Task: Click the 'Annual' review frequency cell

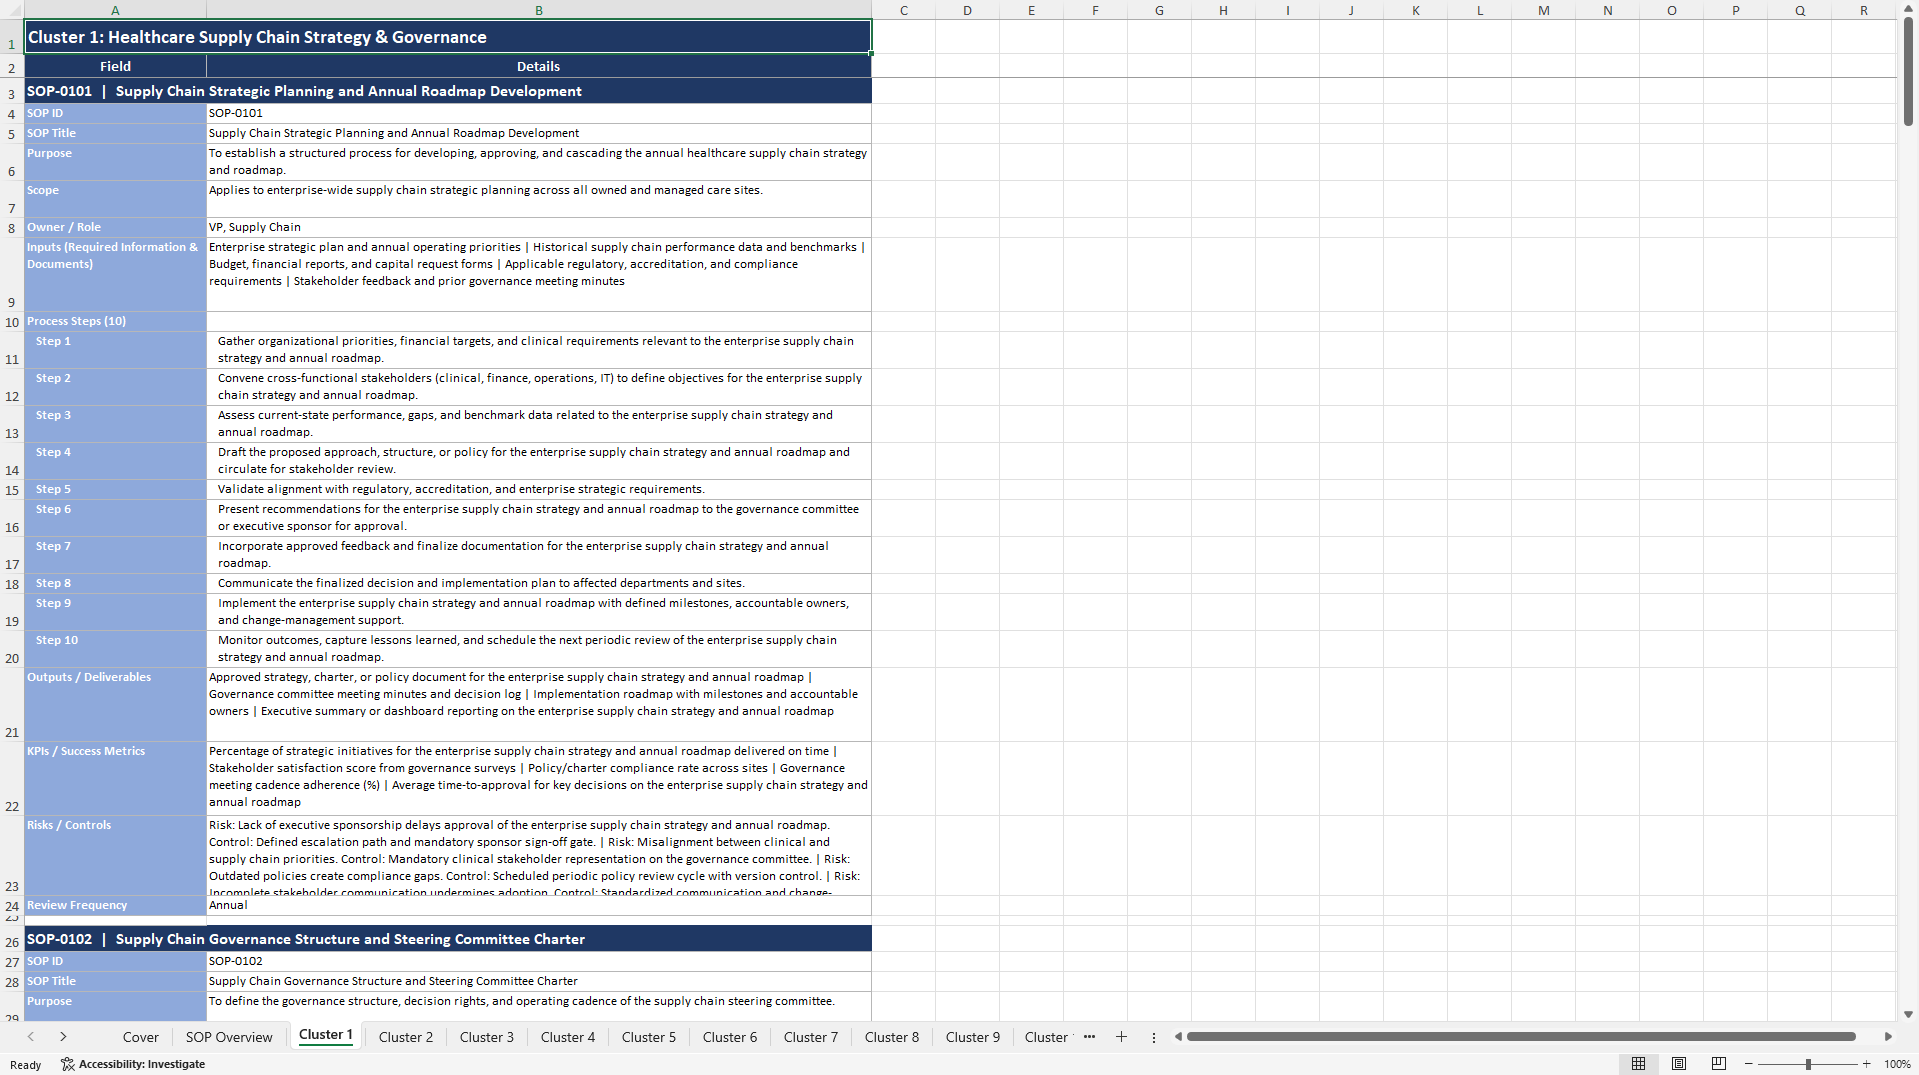Action: [x=539, y=905]
